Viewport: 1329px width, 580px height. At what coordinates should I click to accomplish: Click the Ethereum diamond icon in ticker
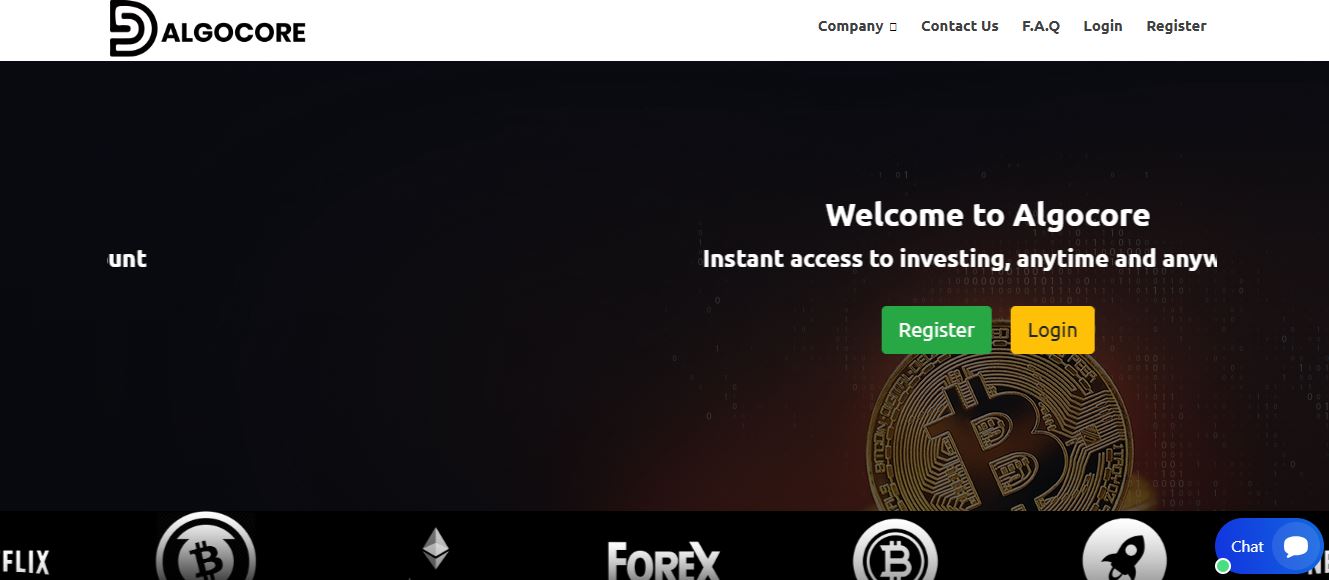435,550
